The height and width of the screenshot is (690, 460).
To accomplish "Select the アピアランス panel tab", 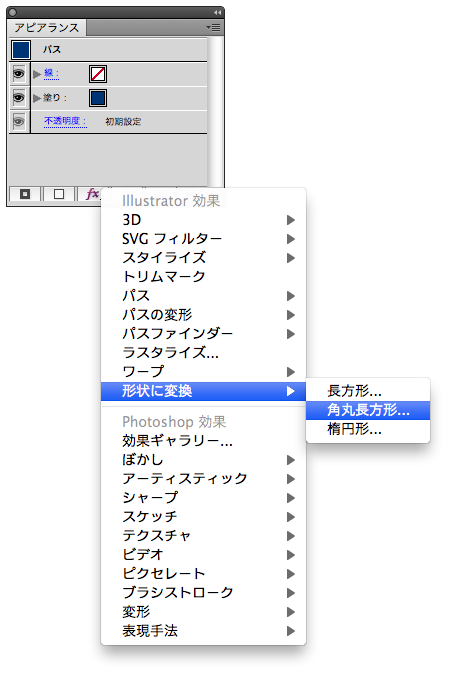I will tap(47, 28).
